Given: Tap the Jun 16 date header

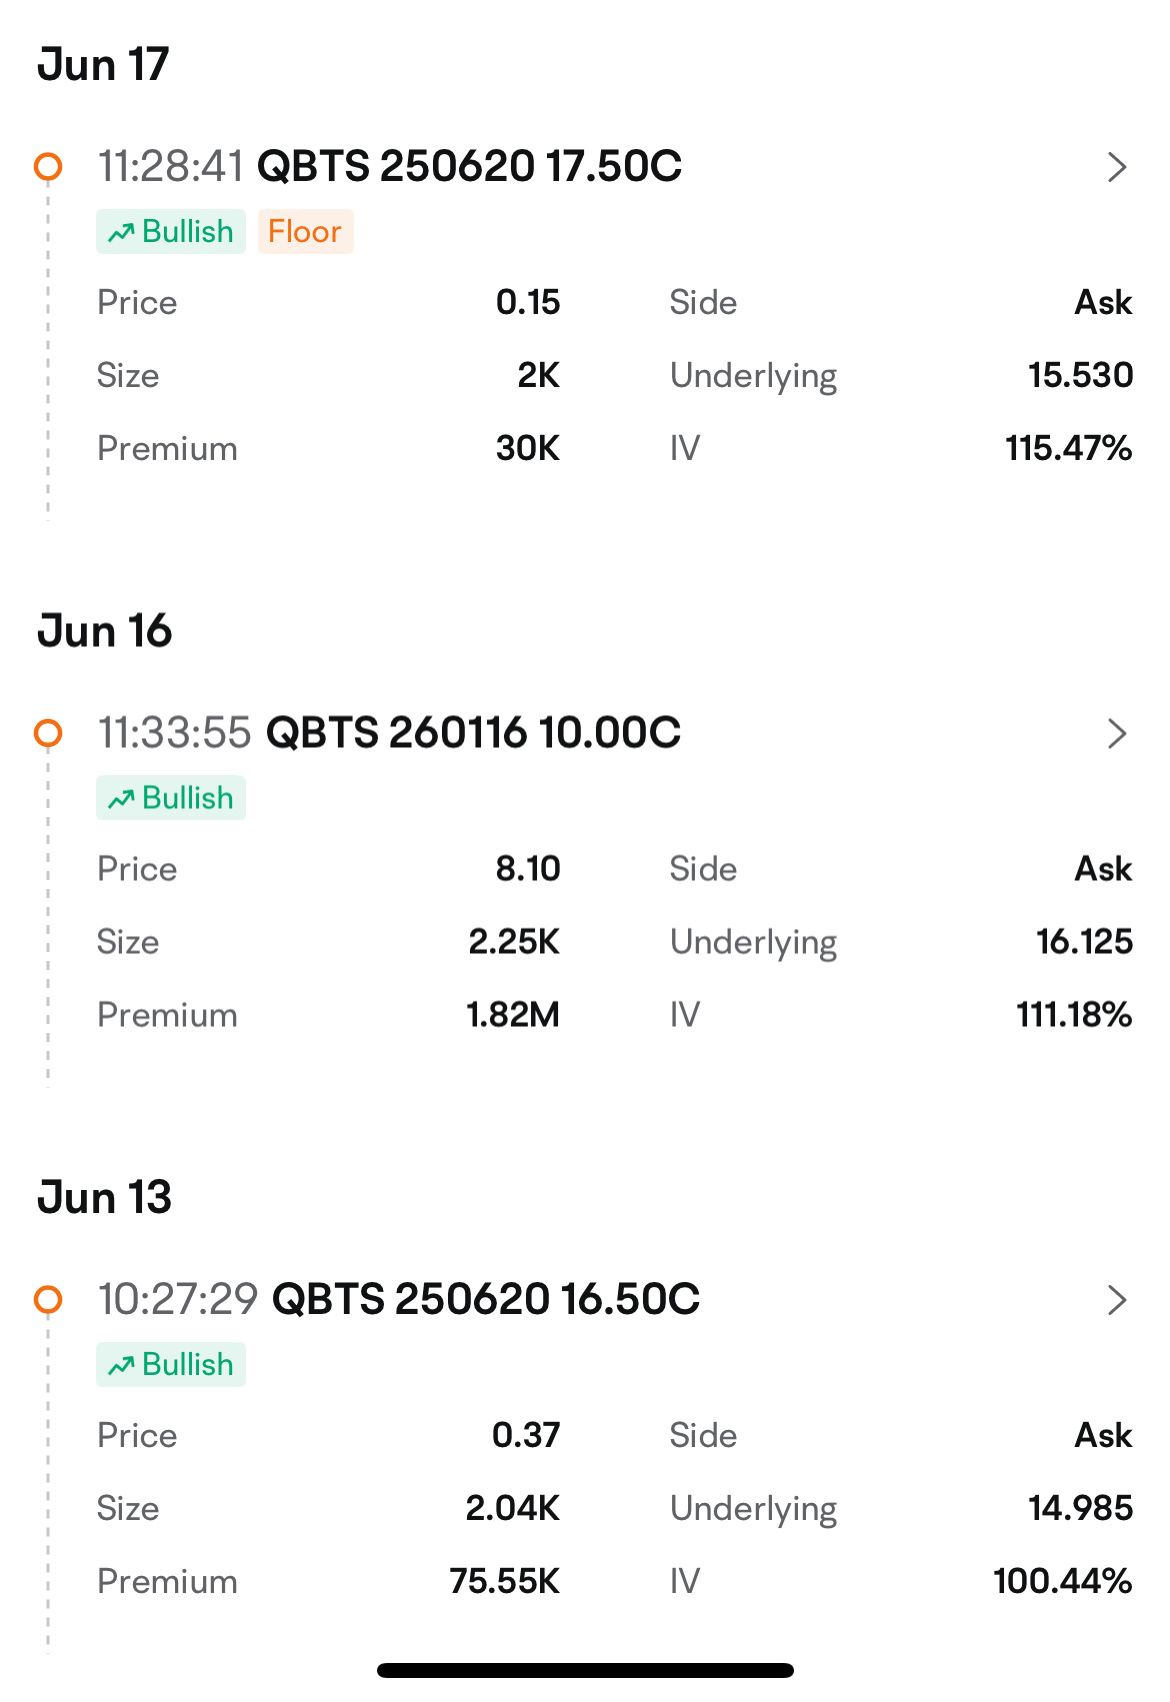Looking at the screenshot, I should point(104,631).
